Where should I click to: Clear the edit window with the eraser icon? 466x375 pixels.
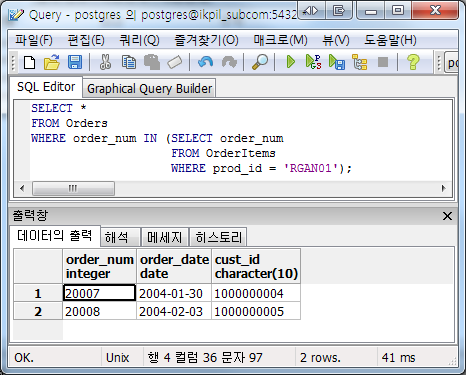click(175, 62)
